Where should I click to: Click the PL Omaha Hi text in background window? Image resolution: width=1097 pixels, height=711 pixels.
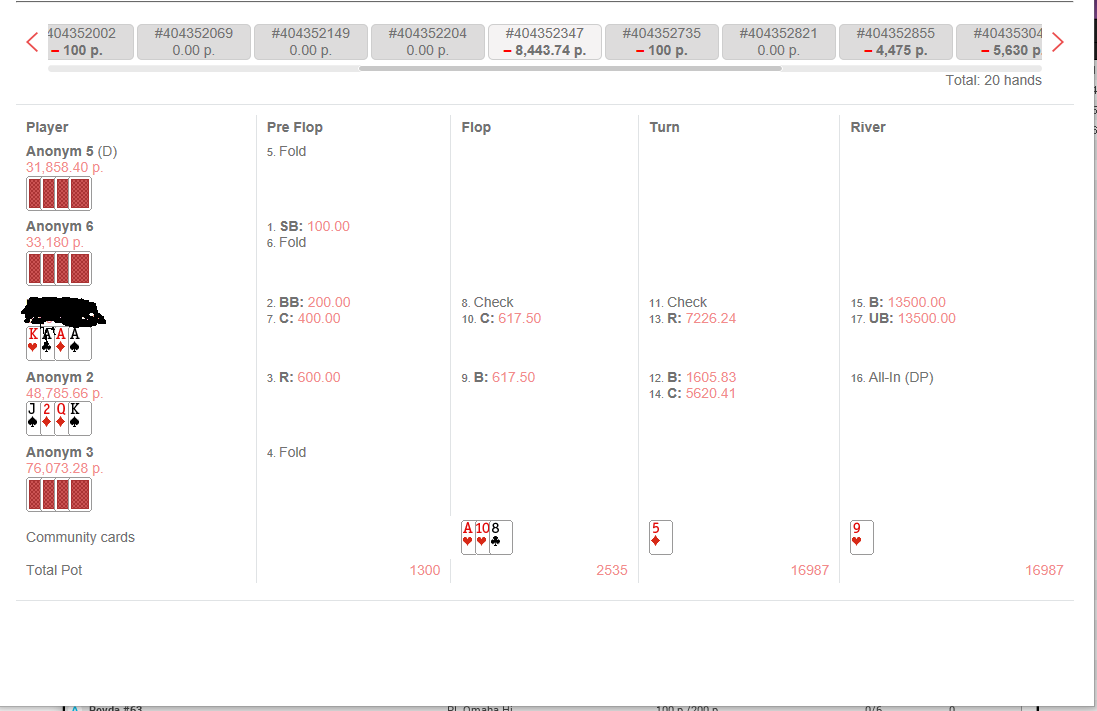[480, 708]
